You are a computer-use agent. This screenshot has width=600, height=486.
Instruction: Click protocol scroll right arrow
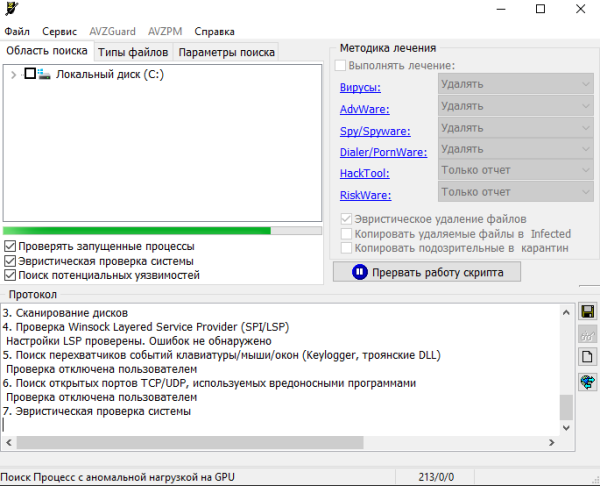[x=551, y=443]
